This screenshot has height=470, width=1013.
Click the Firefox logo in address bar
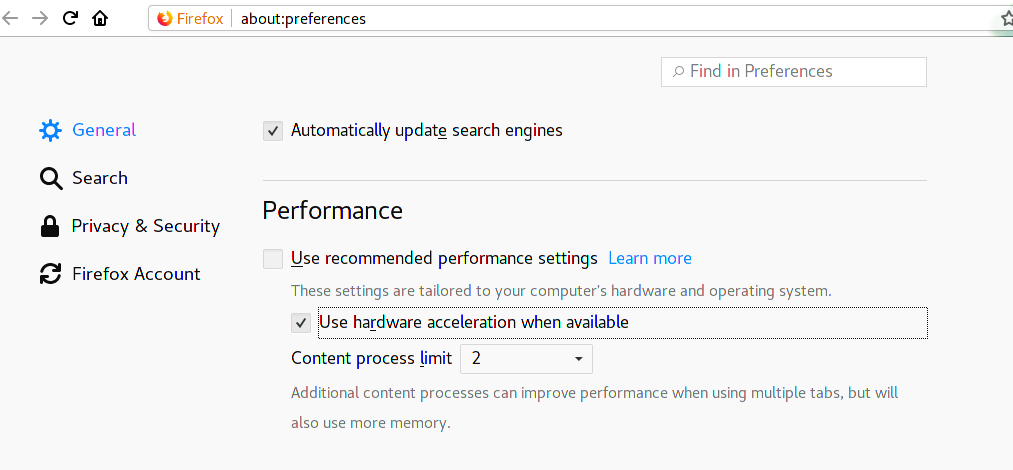[x=165, y=19]
